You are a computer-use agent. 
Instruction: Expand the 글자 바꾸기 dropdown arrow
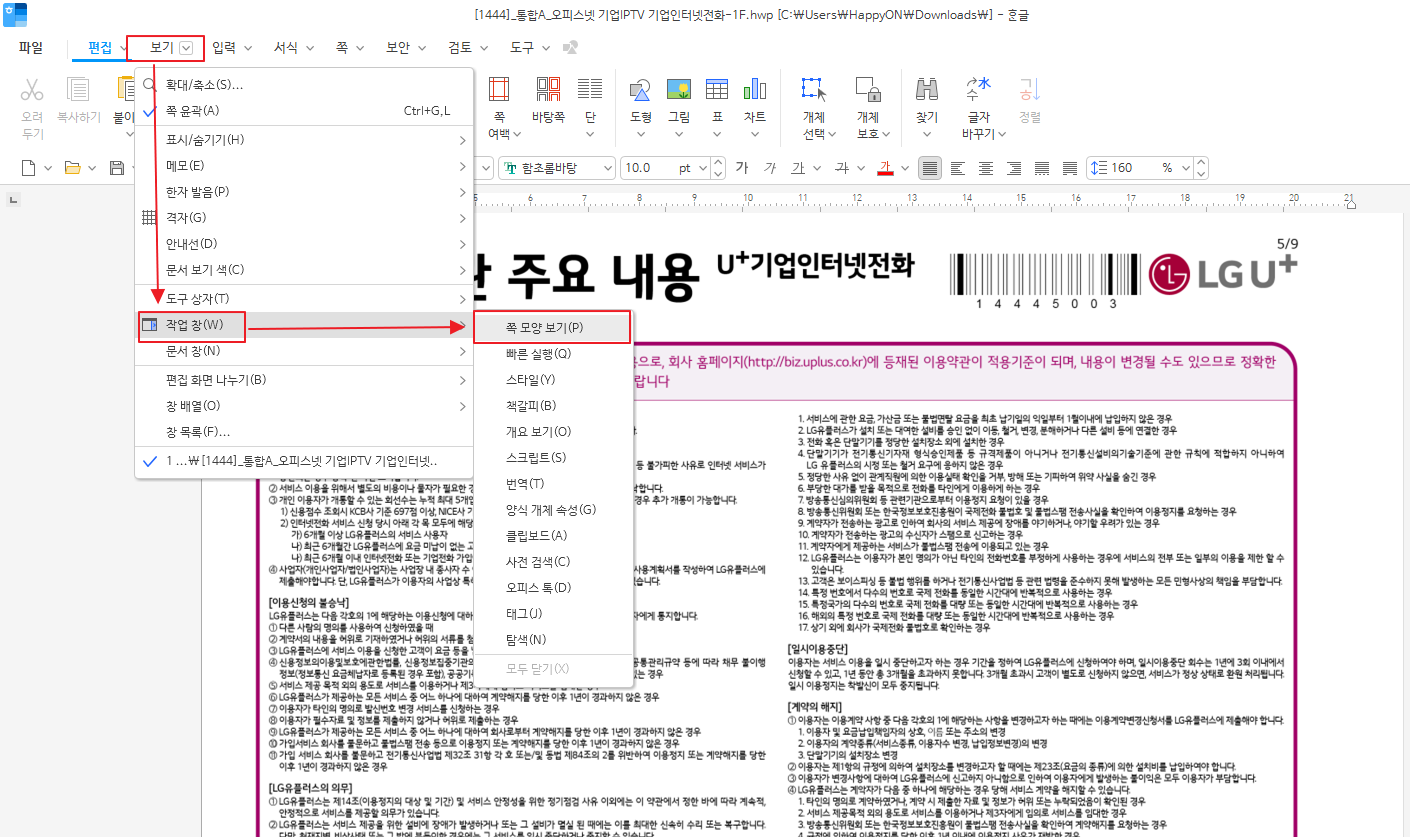[1003, 133]
